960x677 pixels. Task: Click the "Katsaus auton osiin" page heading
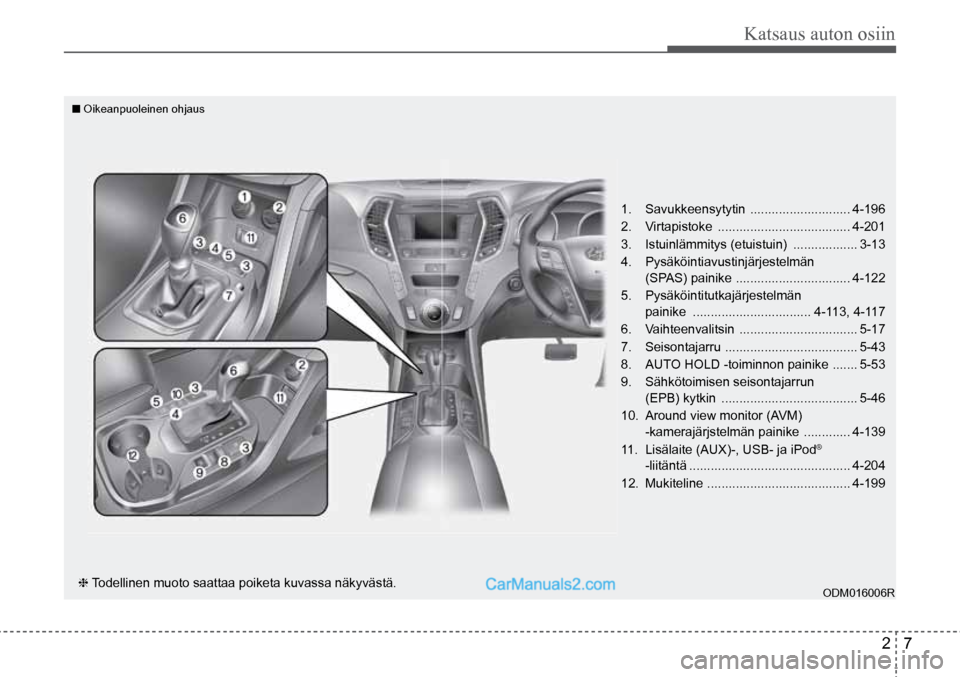[819, 34]
